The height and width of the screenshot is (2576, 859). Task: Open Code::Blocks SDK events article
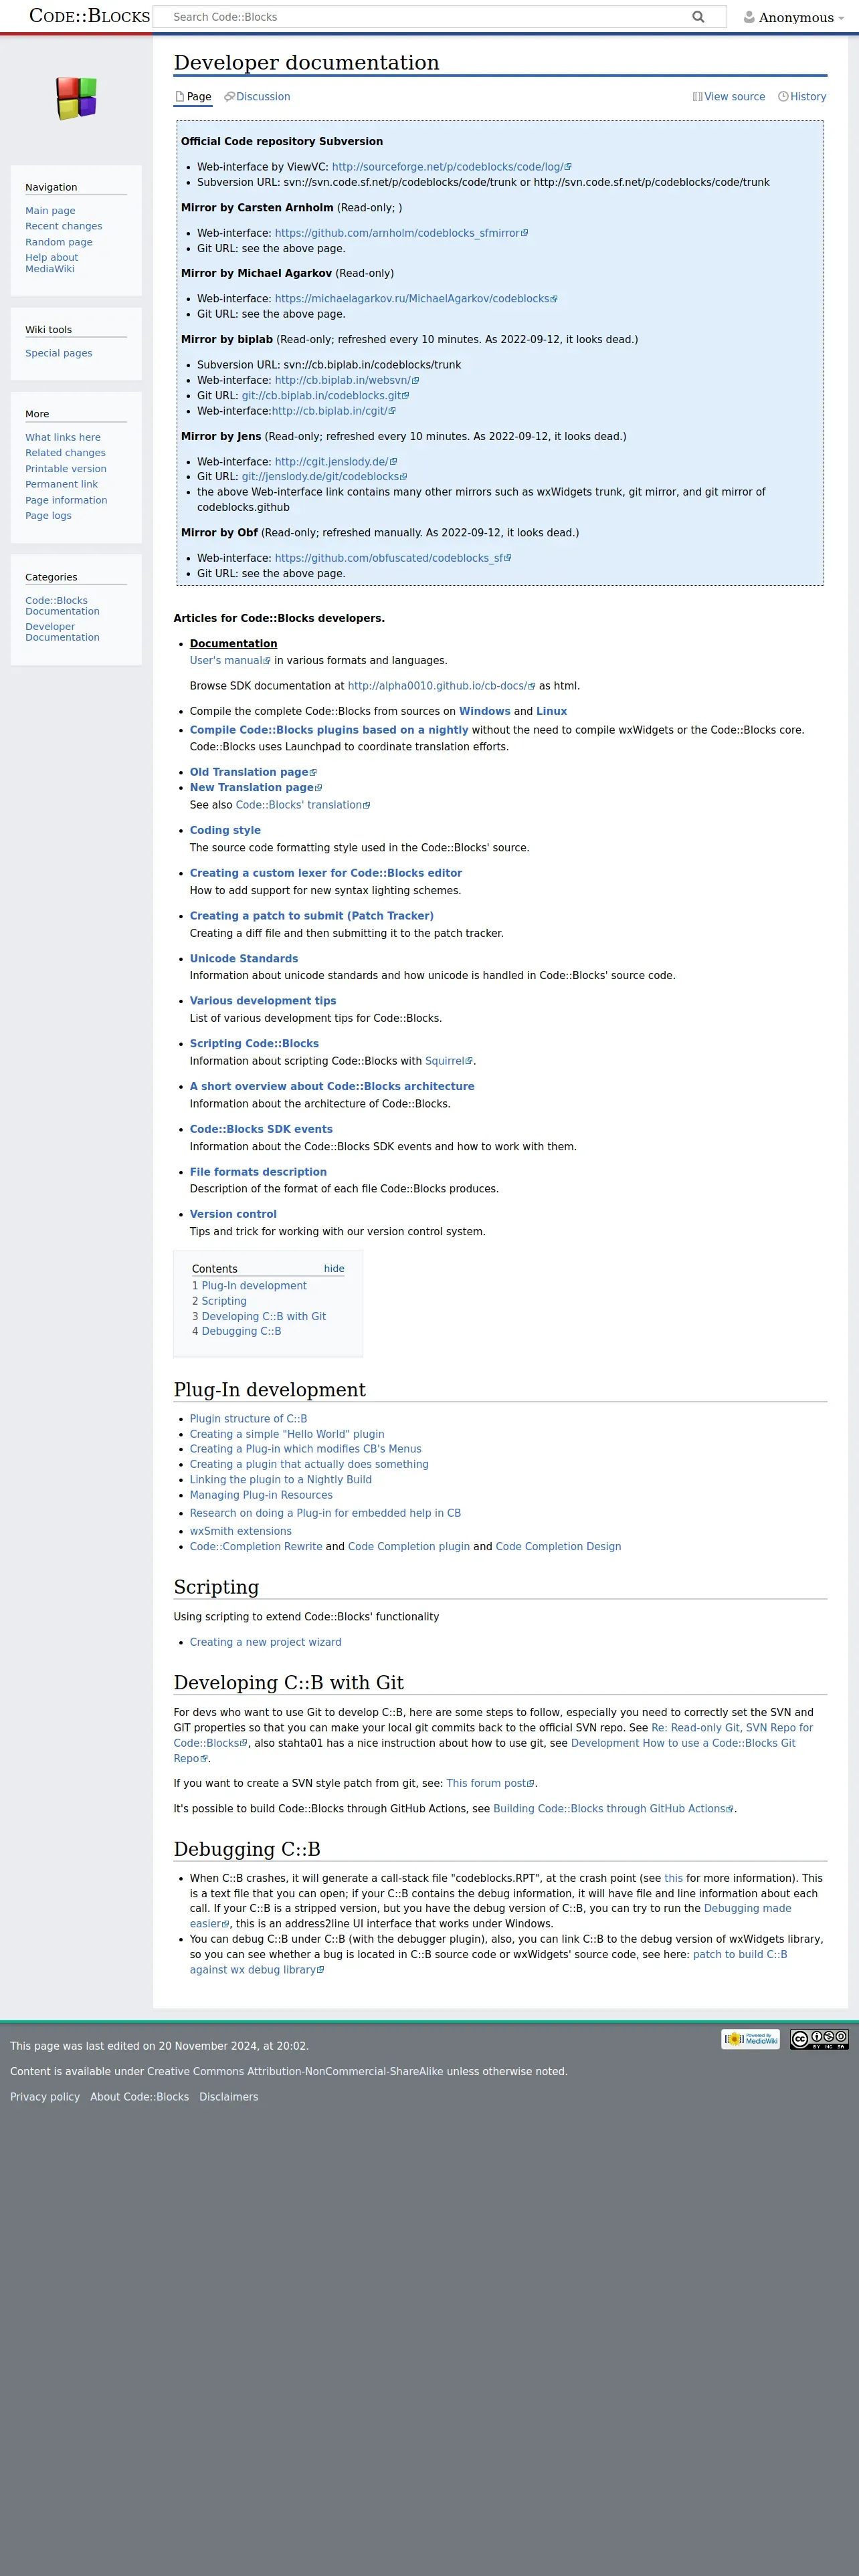(x=261, y=1129)
